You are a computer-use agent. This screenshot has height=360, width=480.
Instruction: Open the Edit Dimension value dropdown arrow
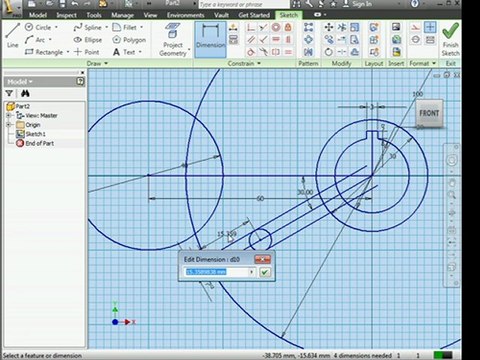252,272
